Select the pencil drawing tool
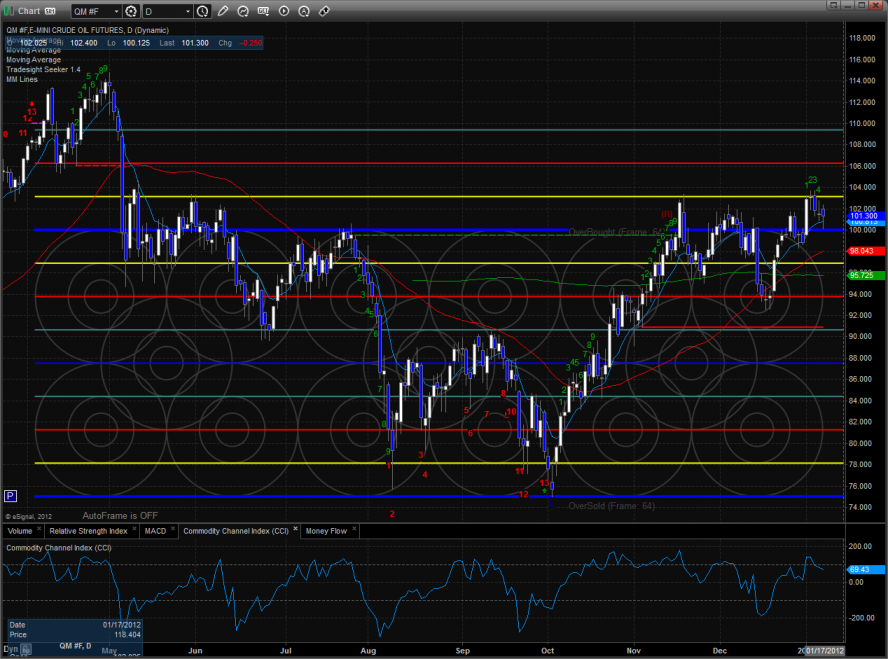Screen dimensions: 888x659 click(x=223, y=11)
